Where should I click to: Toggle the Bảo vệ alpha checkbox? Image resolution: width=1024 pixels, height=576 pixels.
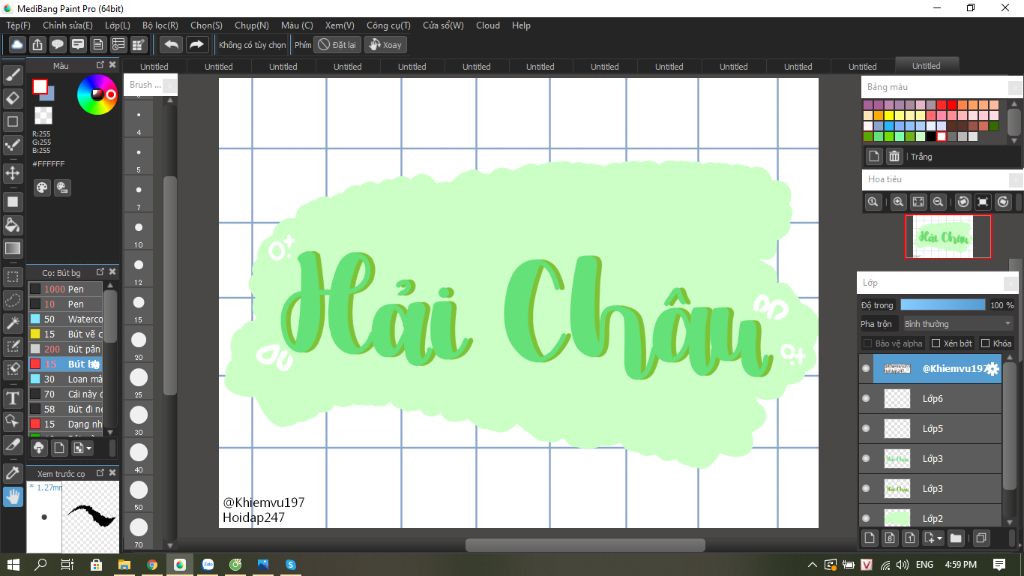click(867, 344)
